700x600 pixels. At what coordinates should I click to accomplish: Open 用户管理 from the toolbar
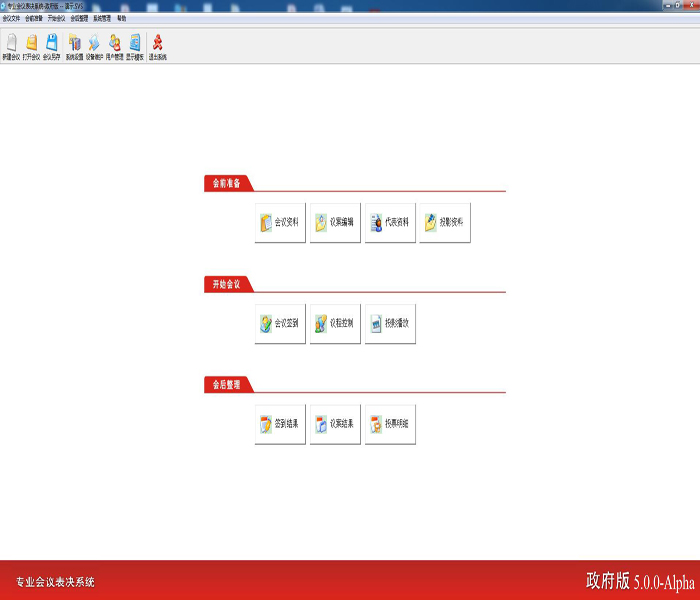[x=114, y=46]
